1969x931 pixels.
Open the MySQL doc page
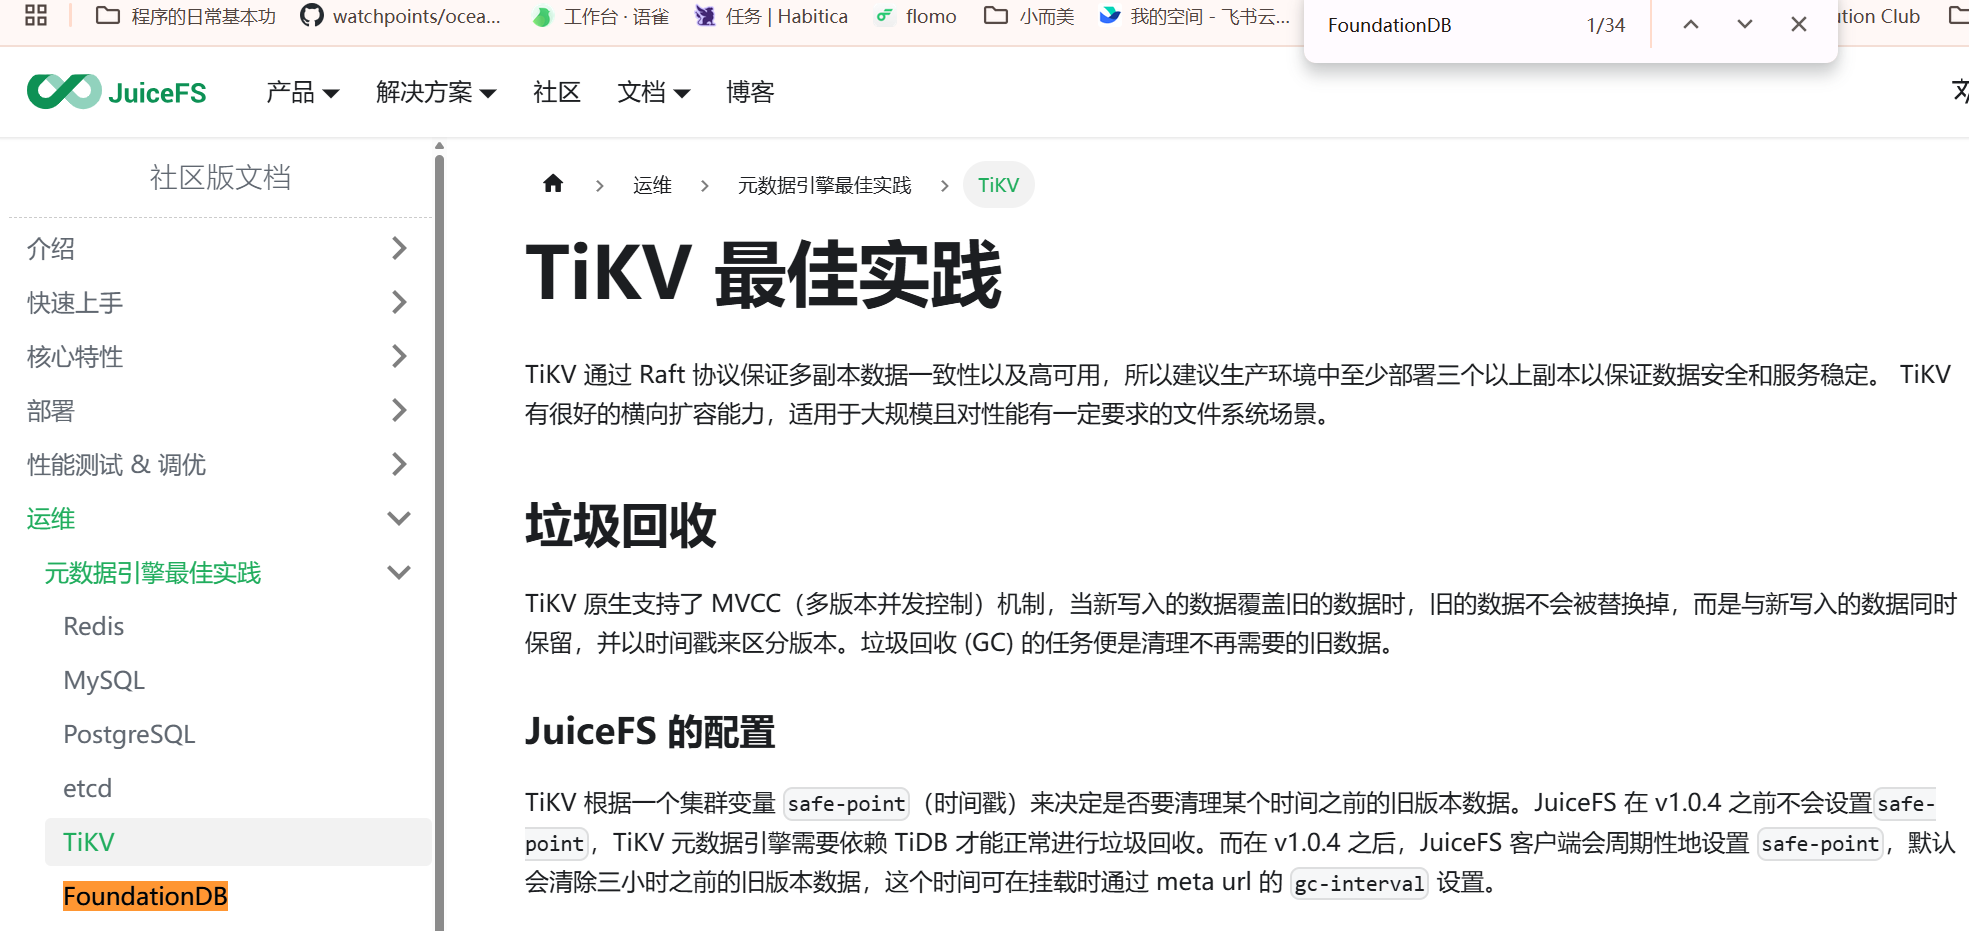(104, 680)
